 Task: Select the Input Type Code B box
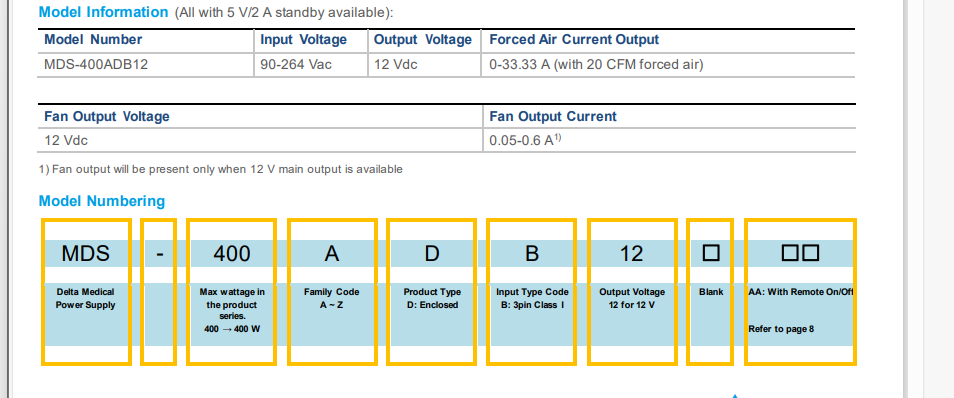pos(532,292)
